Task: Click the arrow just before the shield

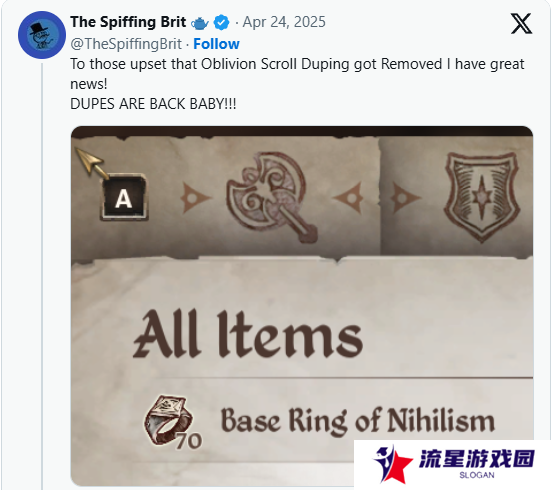Action: click(x=405, y=197)
